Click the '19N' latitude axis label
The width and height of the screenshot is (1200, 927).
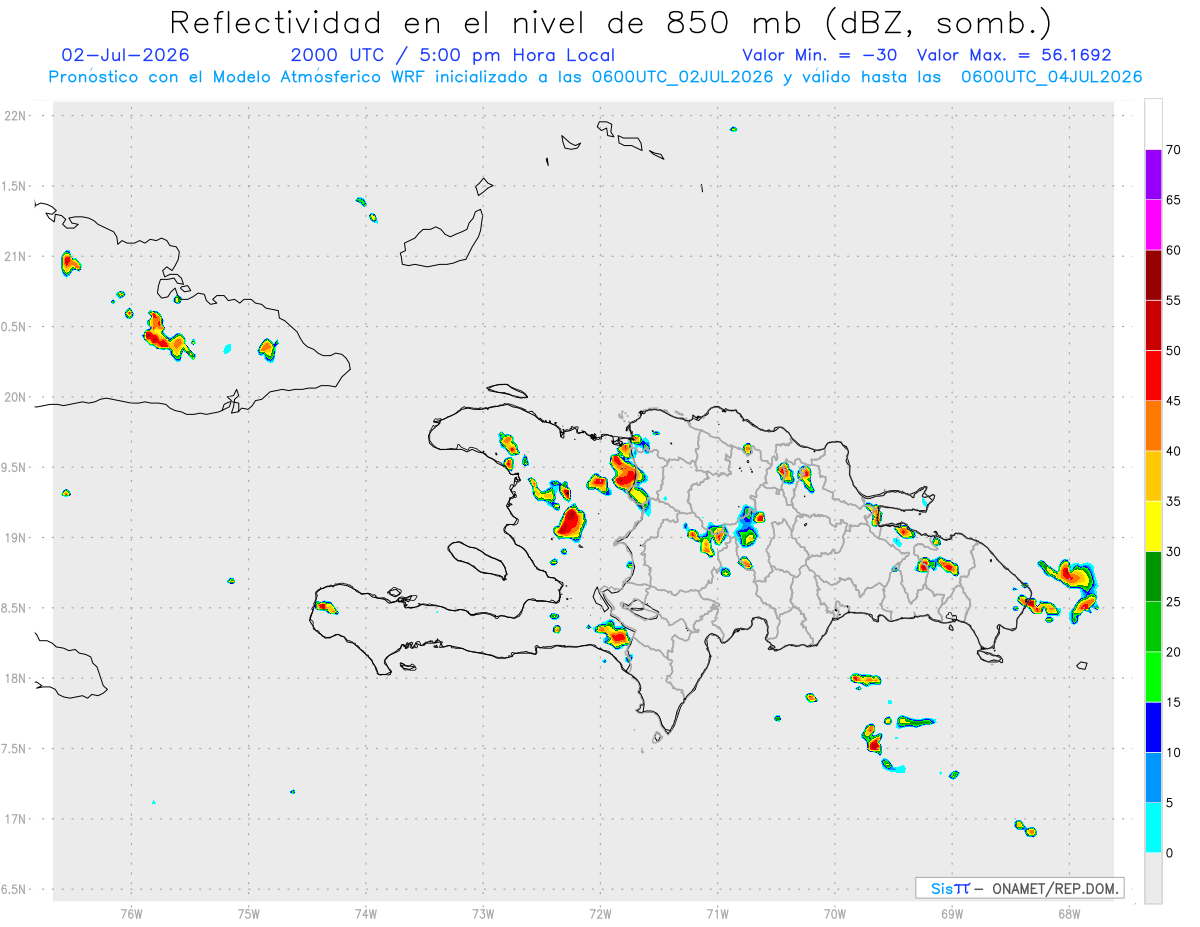[x=17, y=538]
